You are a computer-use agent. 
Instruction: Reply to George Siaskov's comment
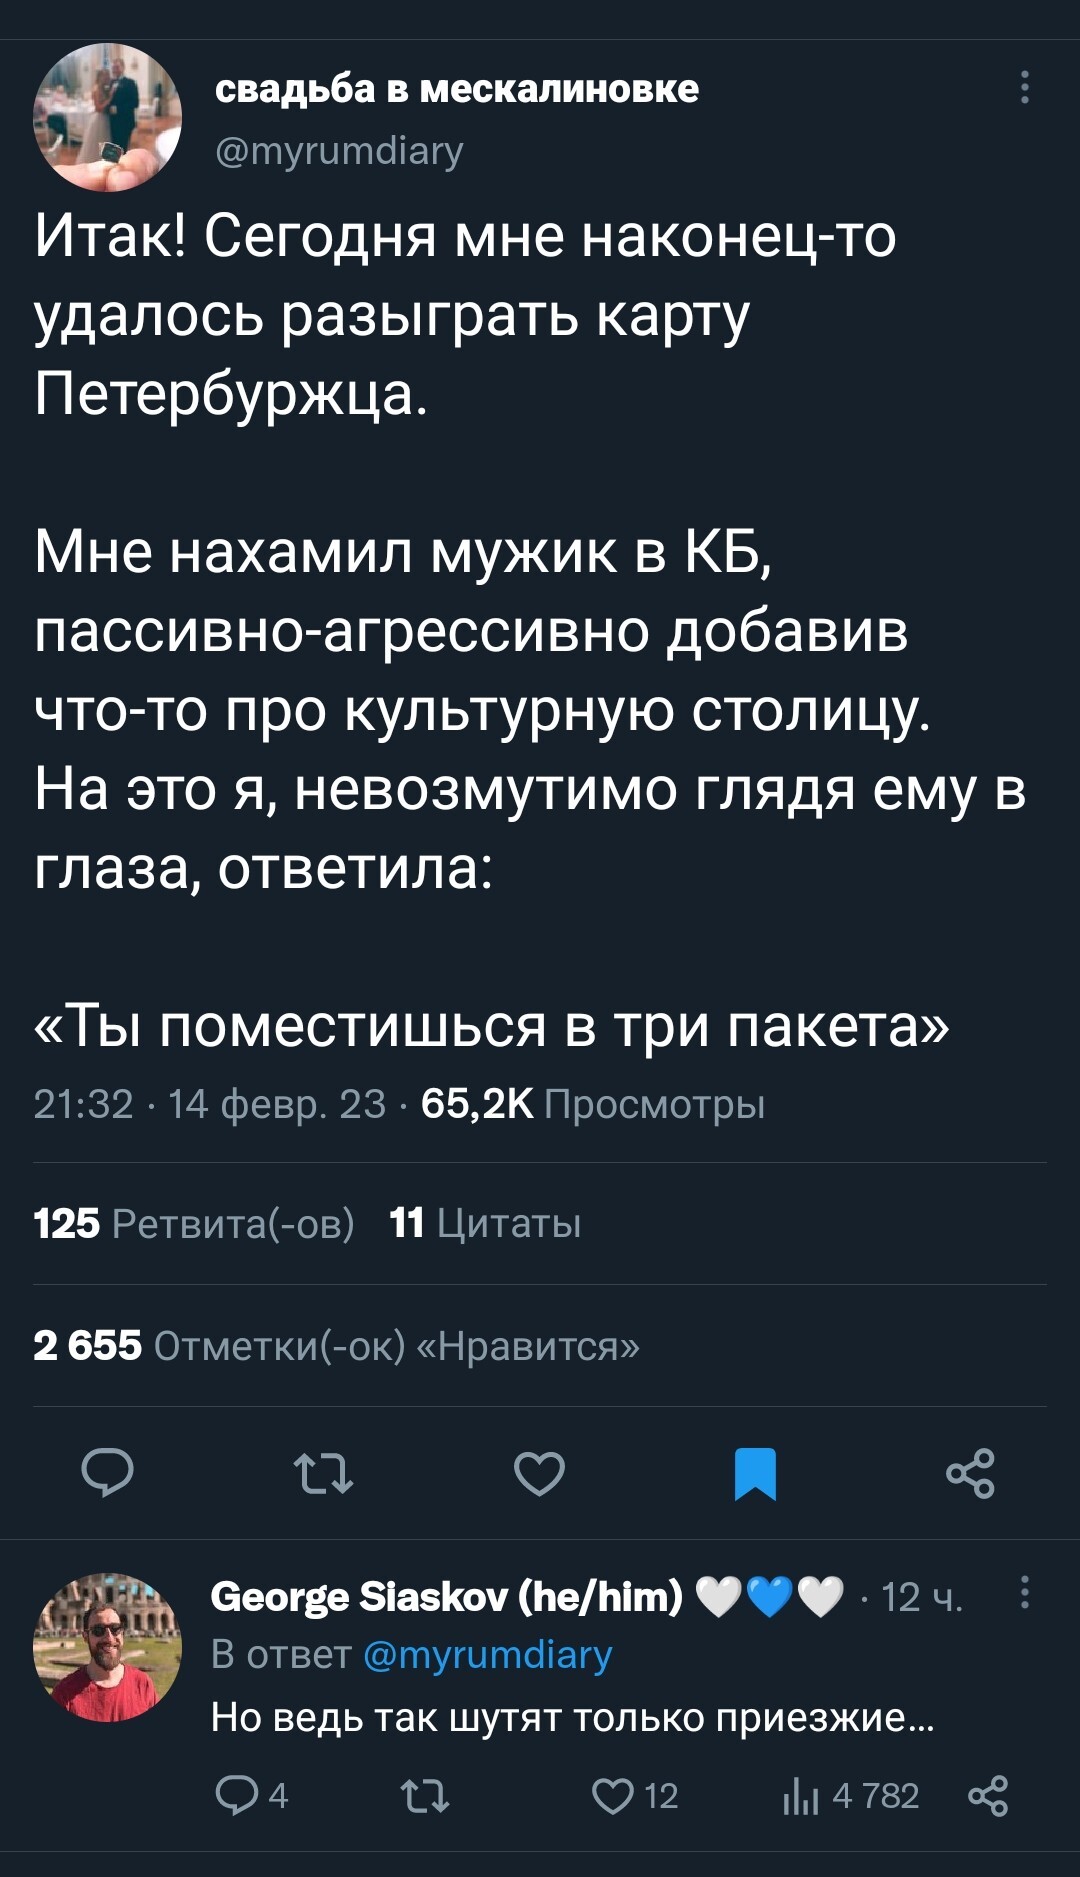click(x=237, y=1796)
